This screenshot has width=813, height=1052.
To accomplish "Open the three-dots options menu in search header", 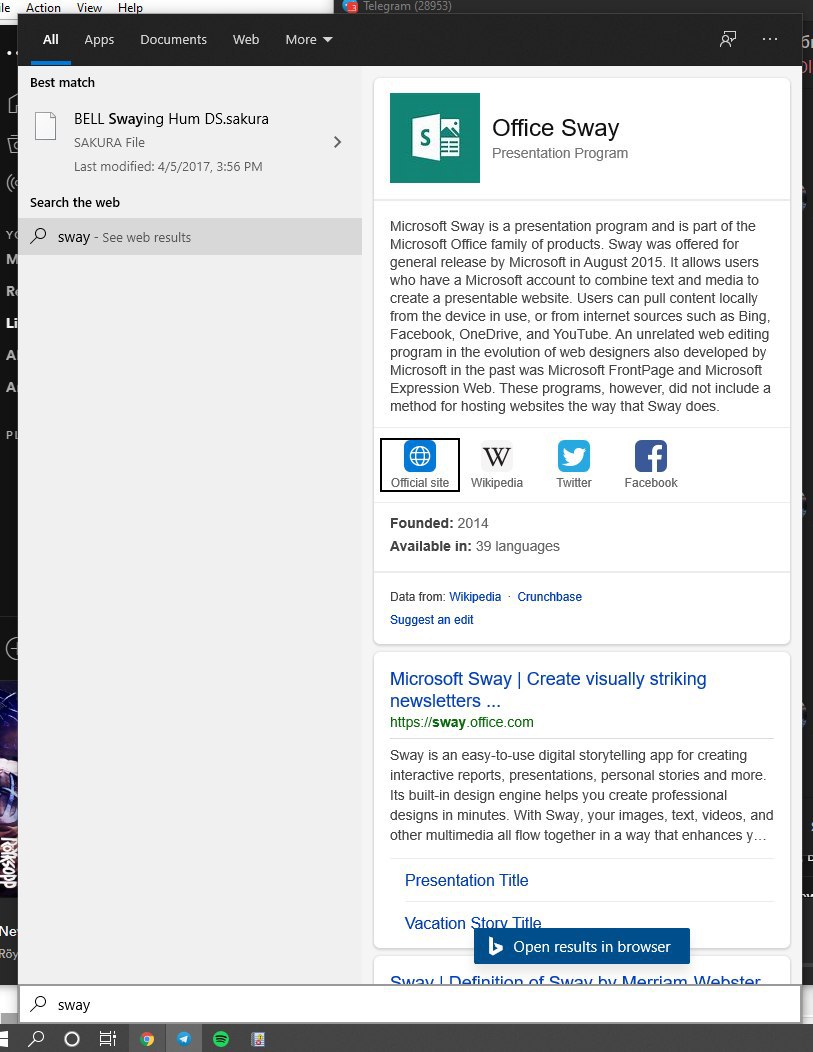I will coord(770,39).
